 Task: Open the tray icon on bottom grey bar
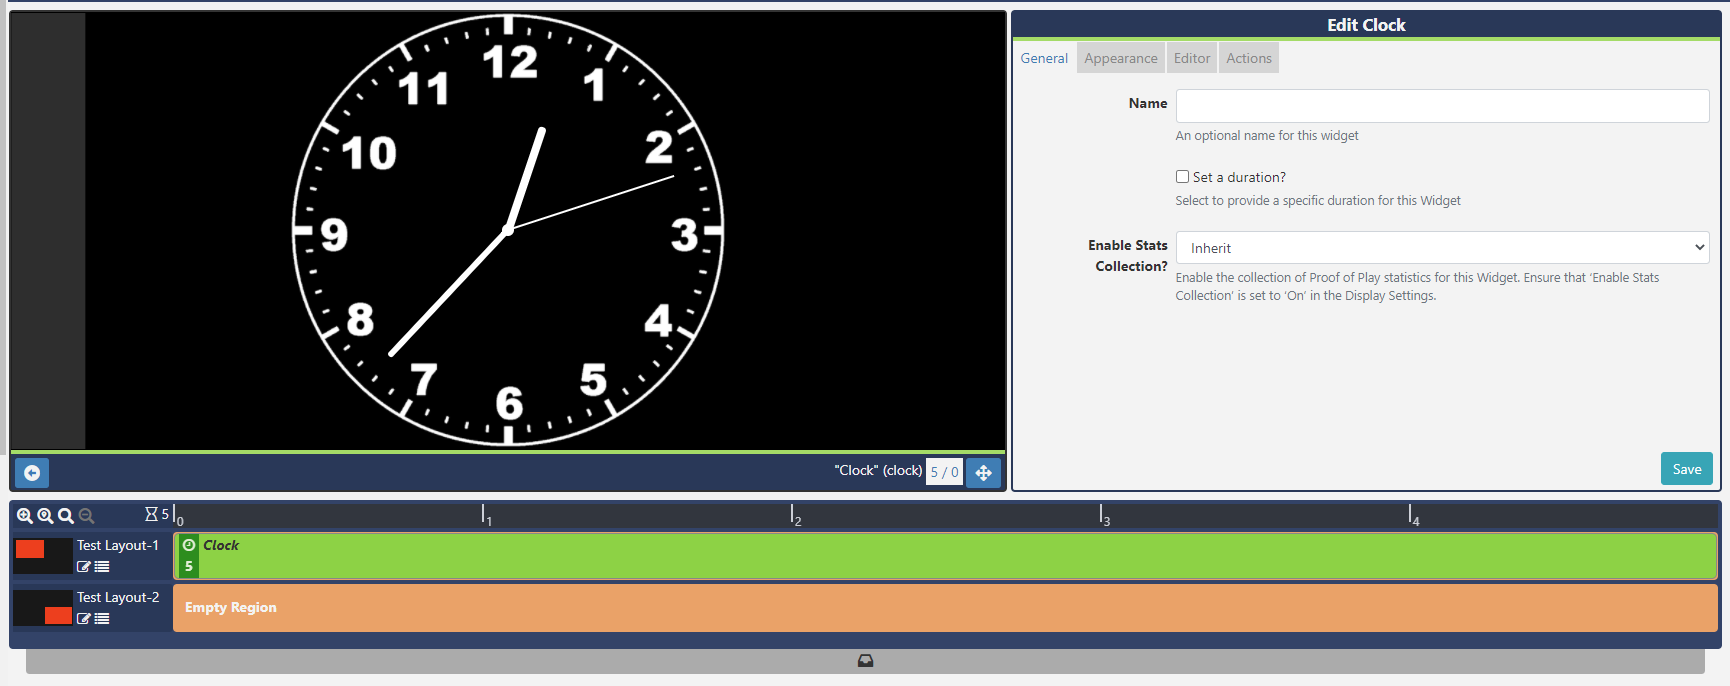coord(865,661)
